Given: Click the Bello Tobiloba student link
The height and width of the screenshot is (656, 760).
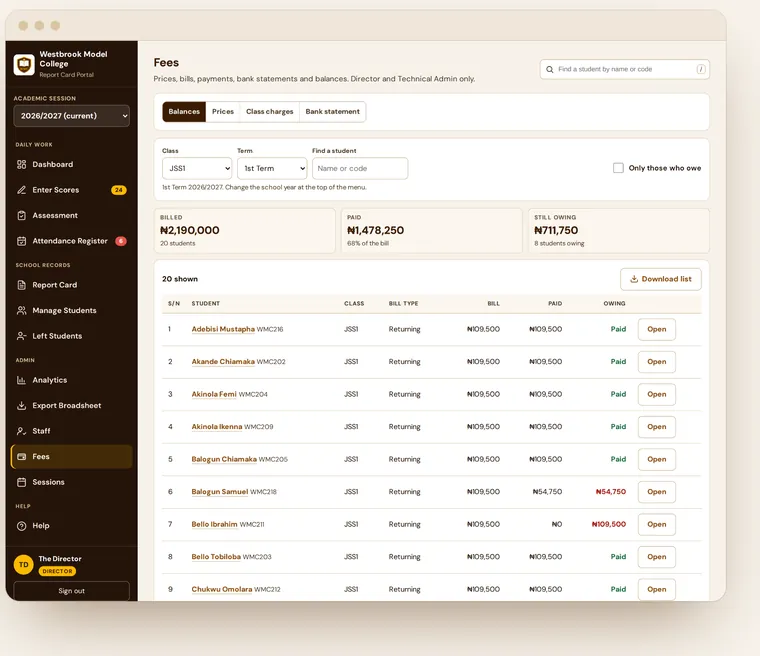Looking at the screenshot, I should click(216, 557).
